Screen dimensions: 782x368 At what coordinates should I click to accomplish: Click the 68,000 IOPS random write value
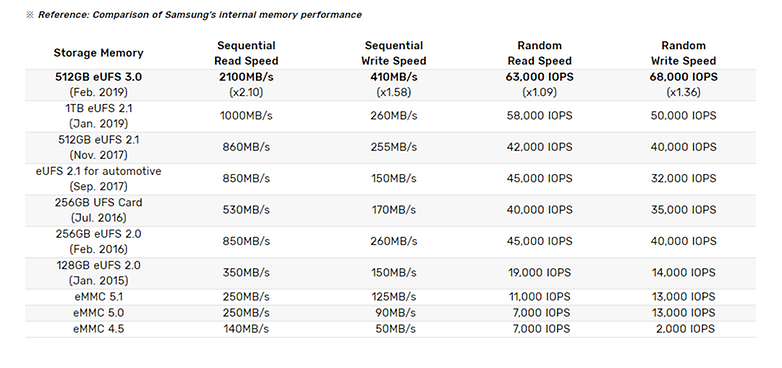tap(683, 77)
